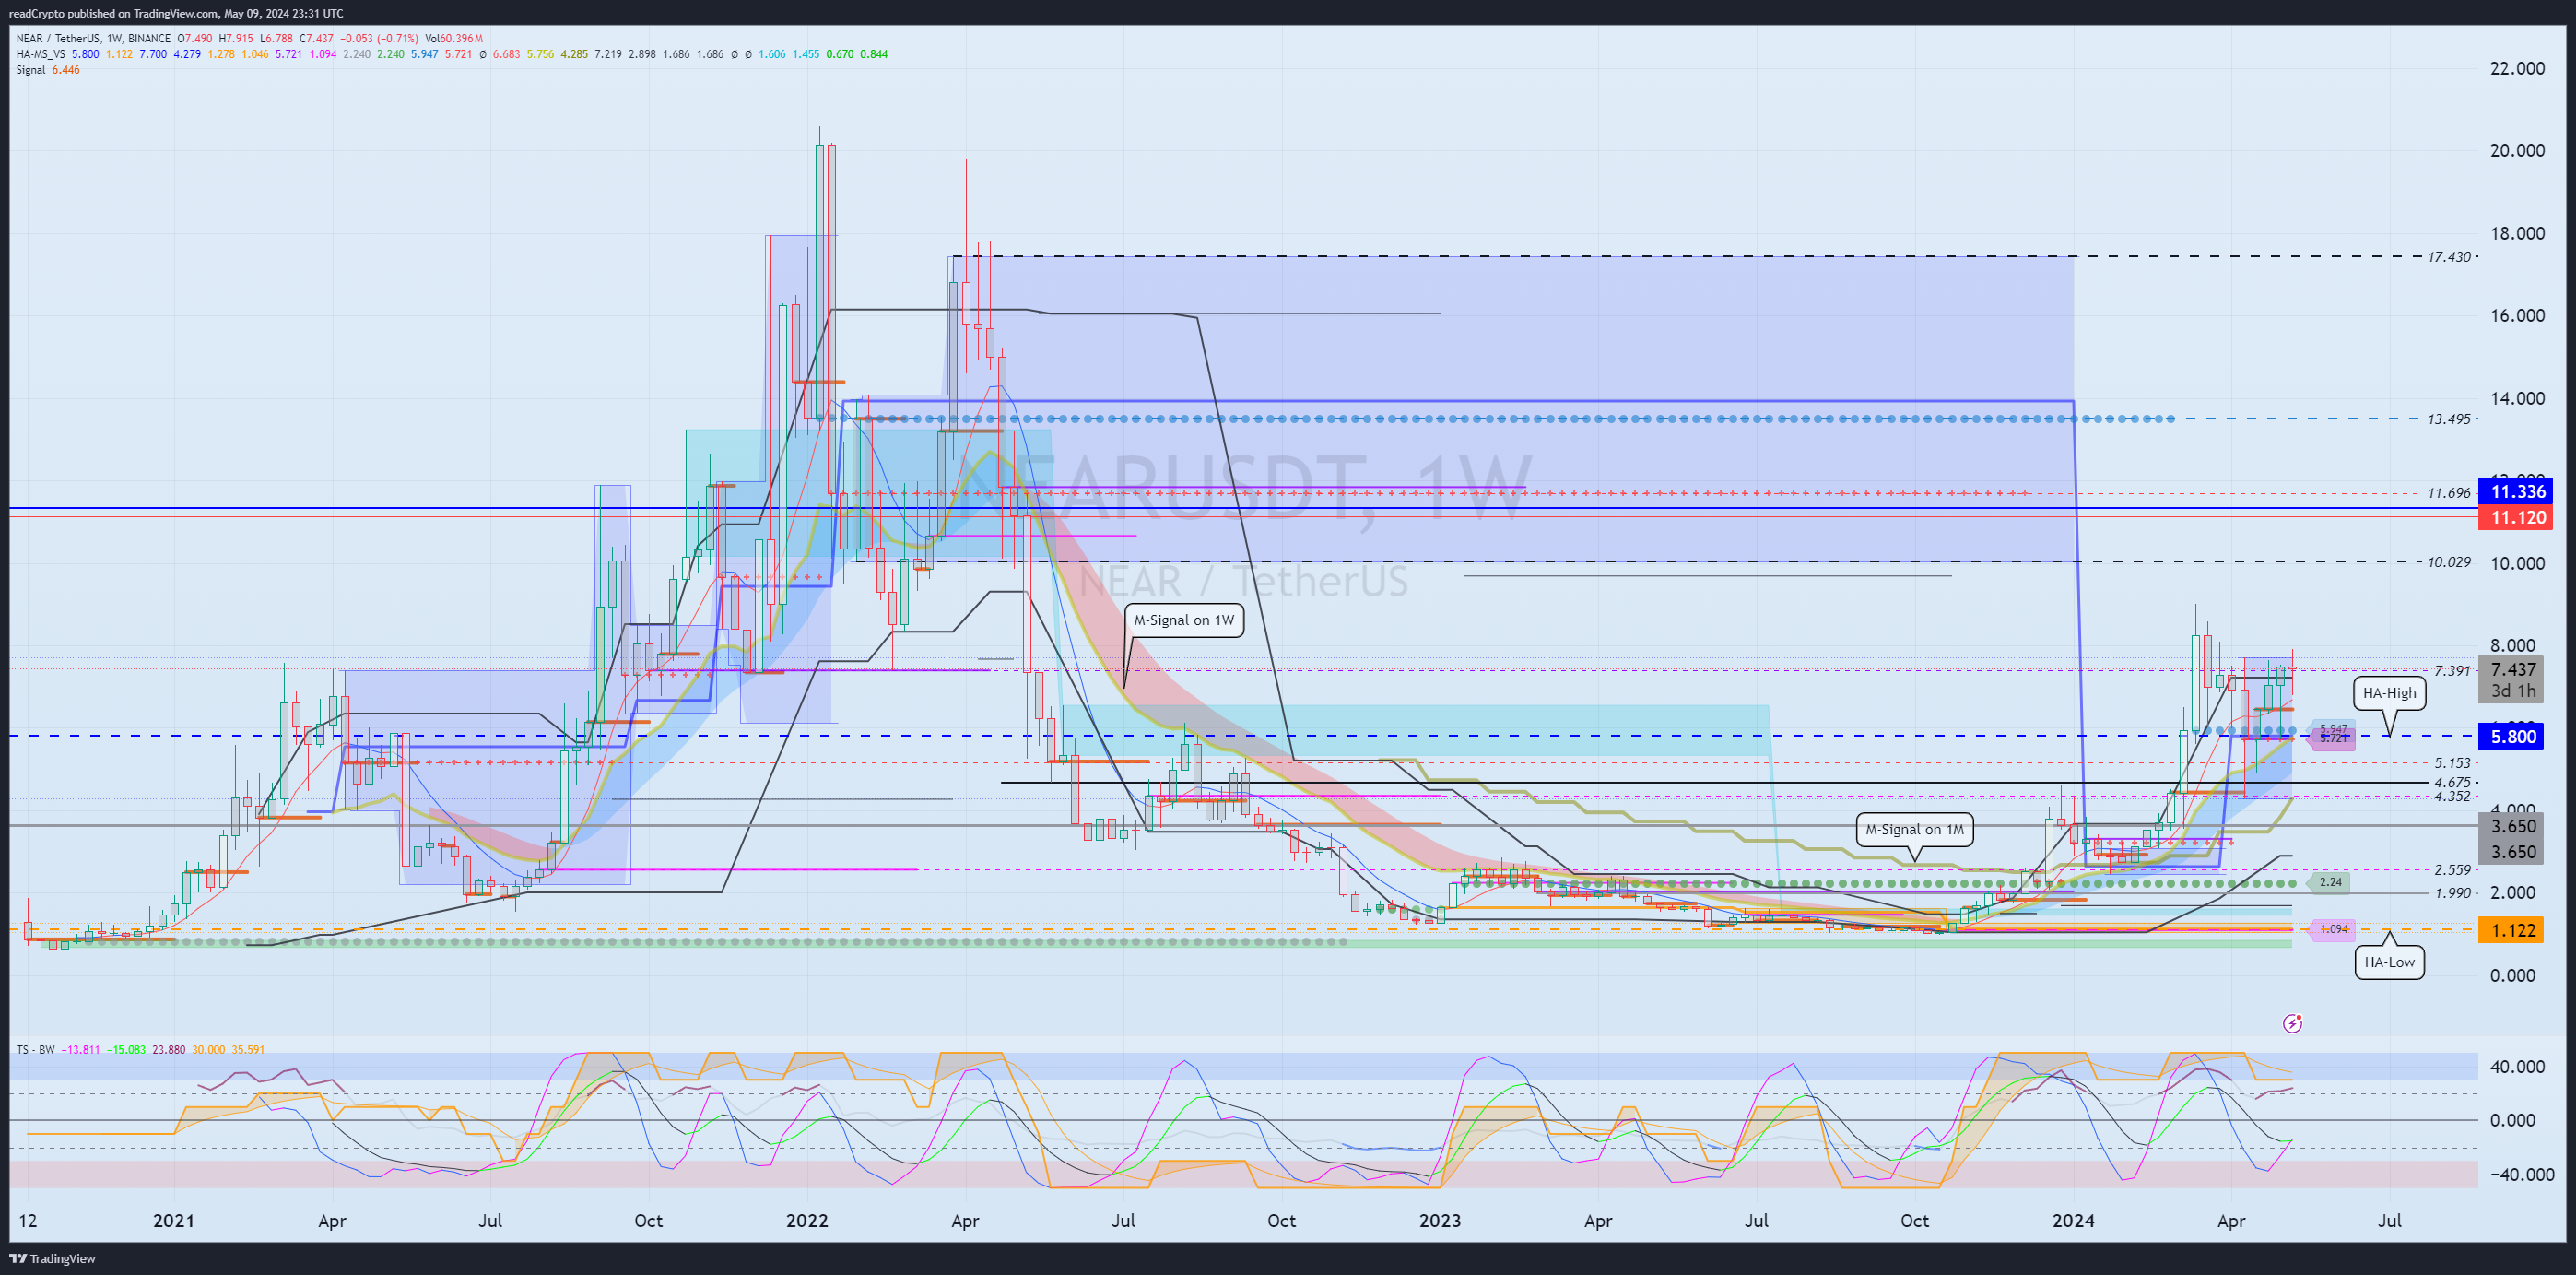The image size is (2576, 1275).
Task: Click the 13.495 dashed level label
Action: (x=2449, y=419)
